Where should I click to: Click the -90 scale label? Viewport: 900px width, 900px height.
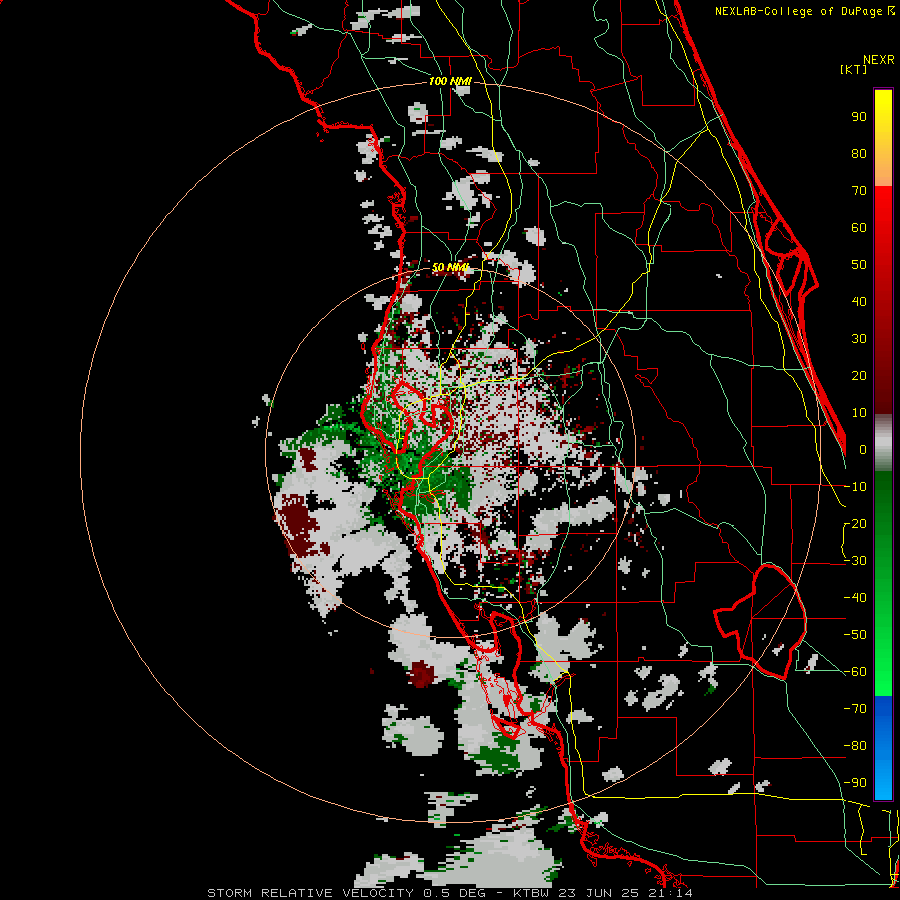[855, 783]
